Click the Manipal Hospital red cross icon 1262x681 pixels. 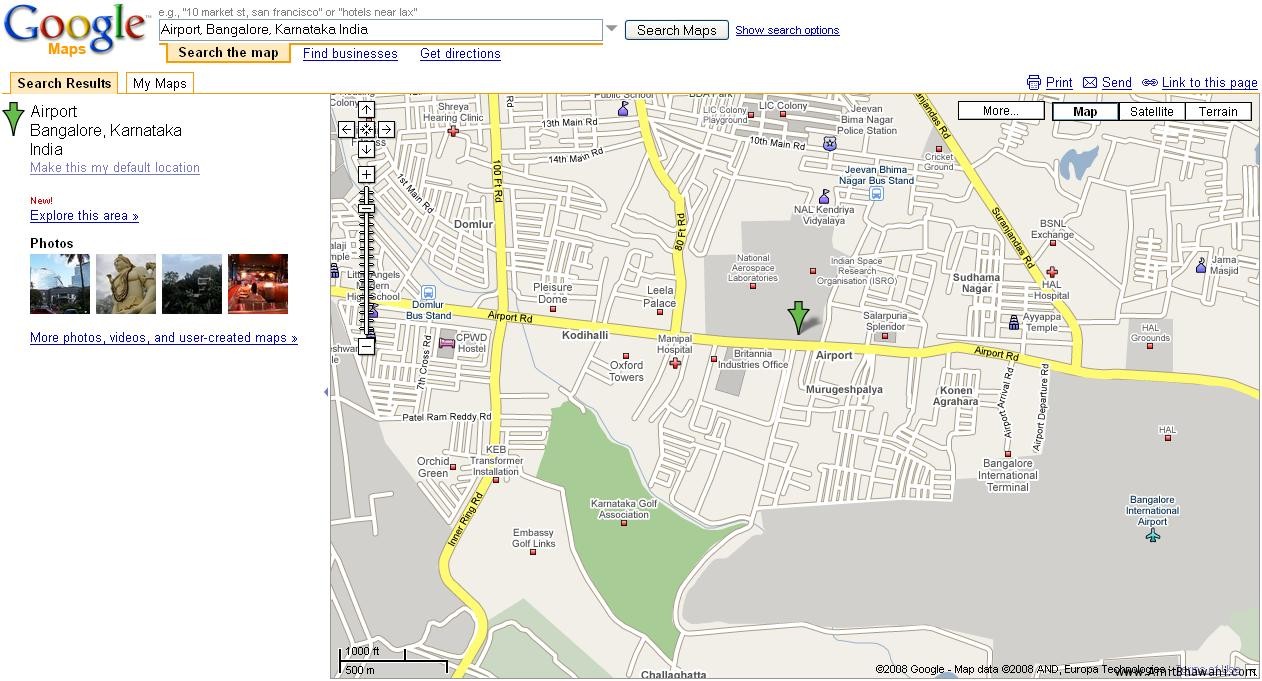coord(675,363)
